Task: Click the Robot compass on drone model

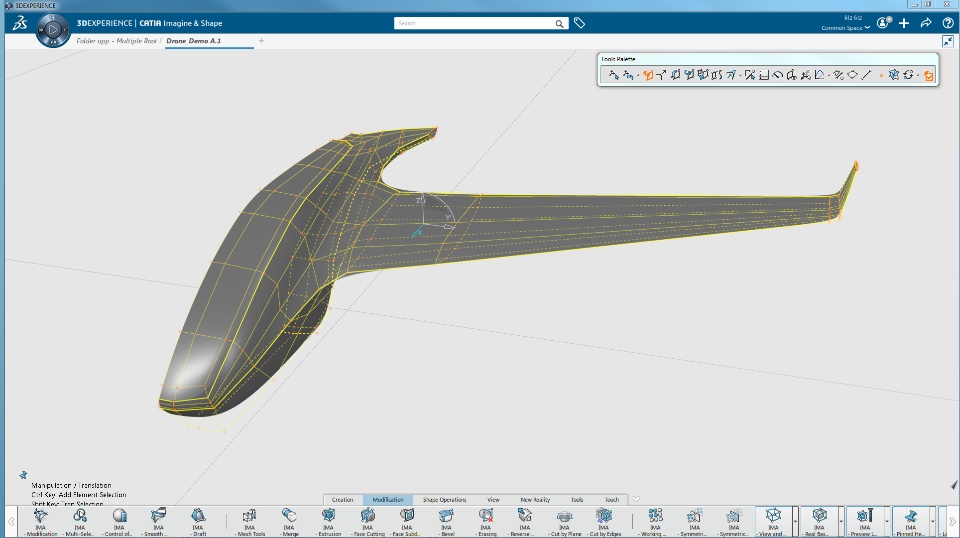Action: [x=436, y=214]
